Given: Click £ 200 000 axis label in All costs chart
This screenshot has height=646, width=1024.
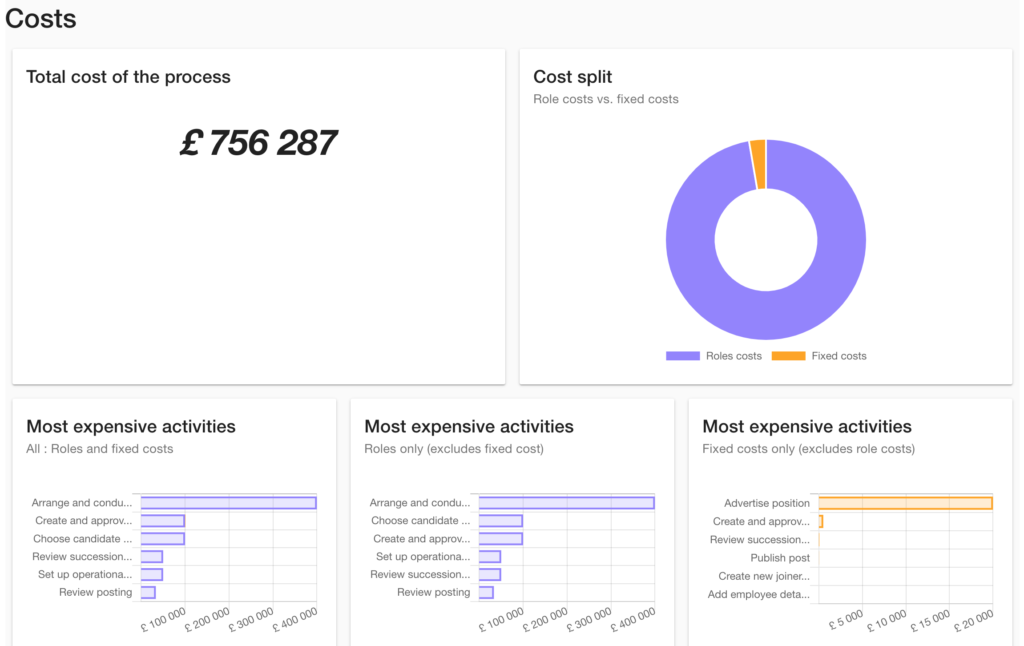Looking at the screenshot, I should 207,619.
